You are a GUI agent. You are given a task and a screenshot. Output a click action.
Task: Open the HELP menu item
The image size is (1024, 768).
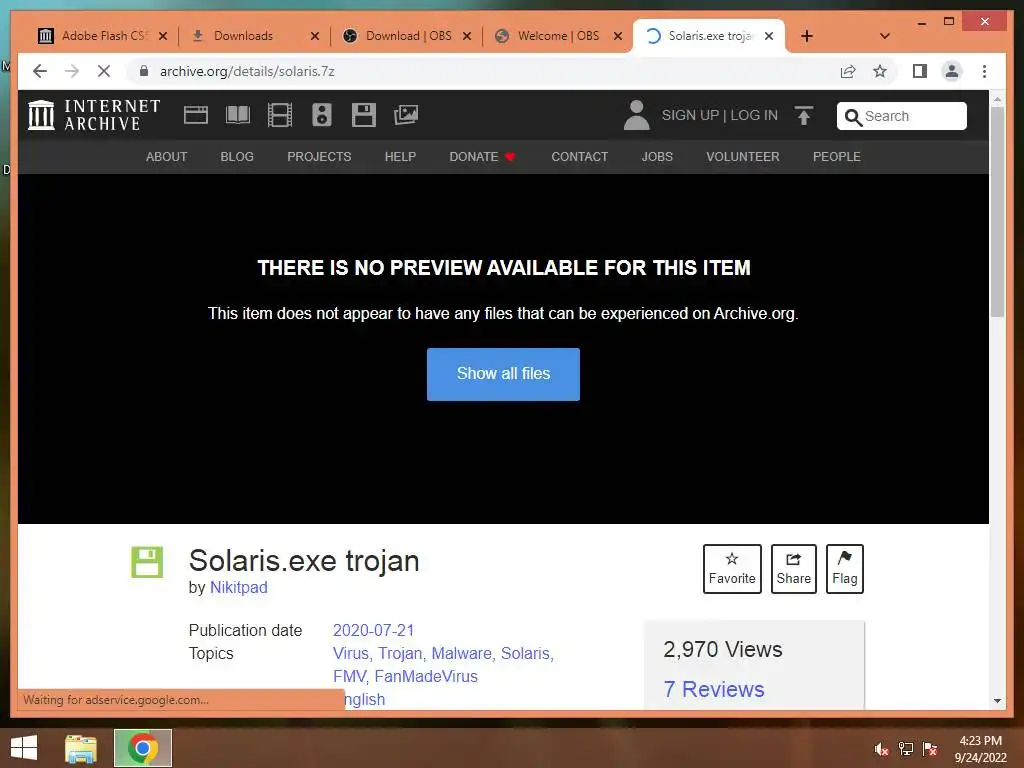(400, 157)
